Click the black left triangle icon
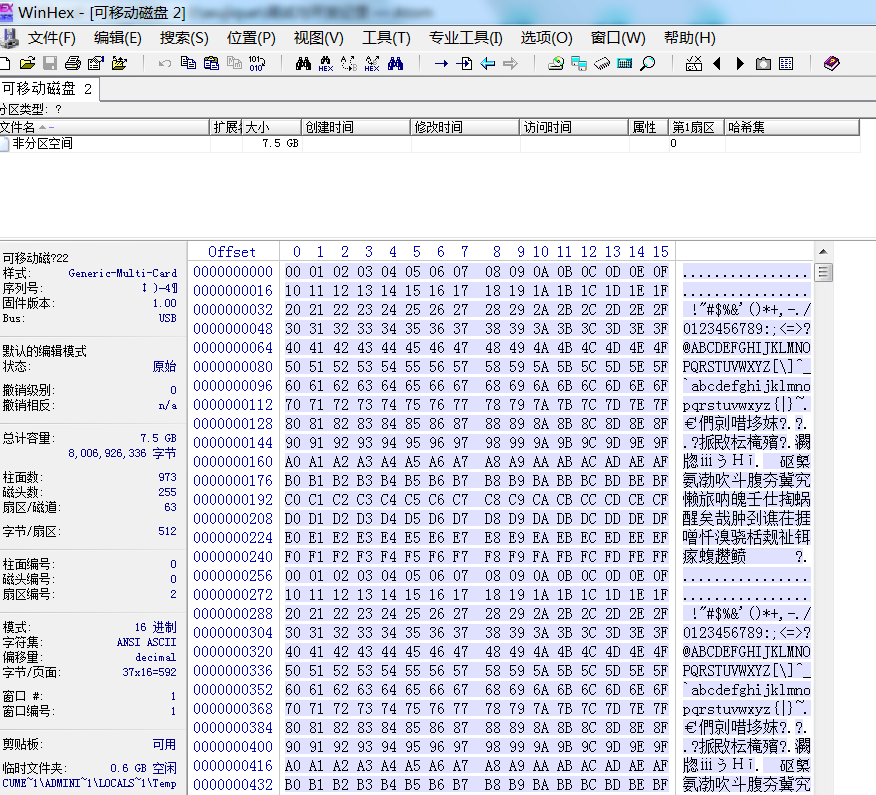876x795 pixels. click(x=717, y=64)
